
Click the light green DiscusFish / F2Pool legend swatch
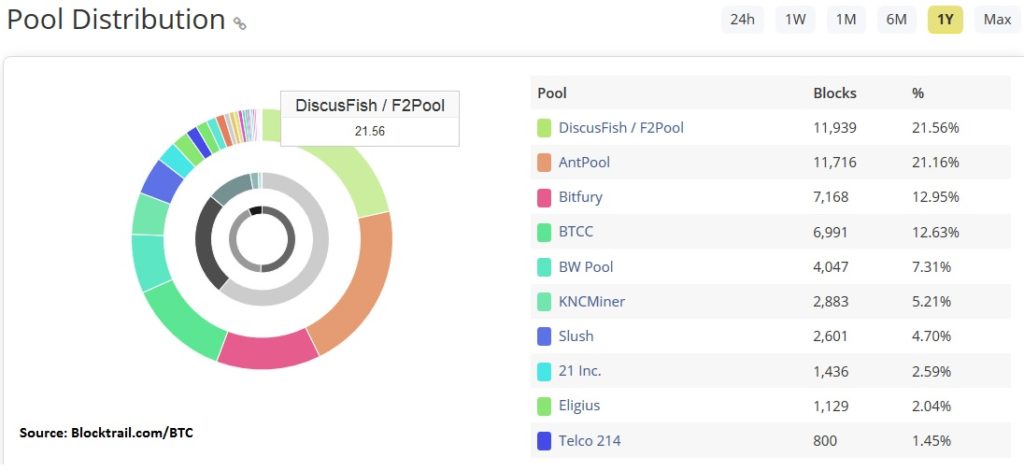click(x=544, y=128)
